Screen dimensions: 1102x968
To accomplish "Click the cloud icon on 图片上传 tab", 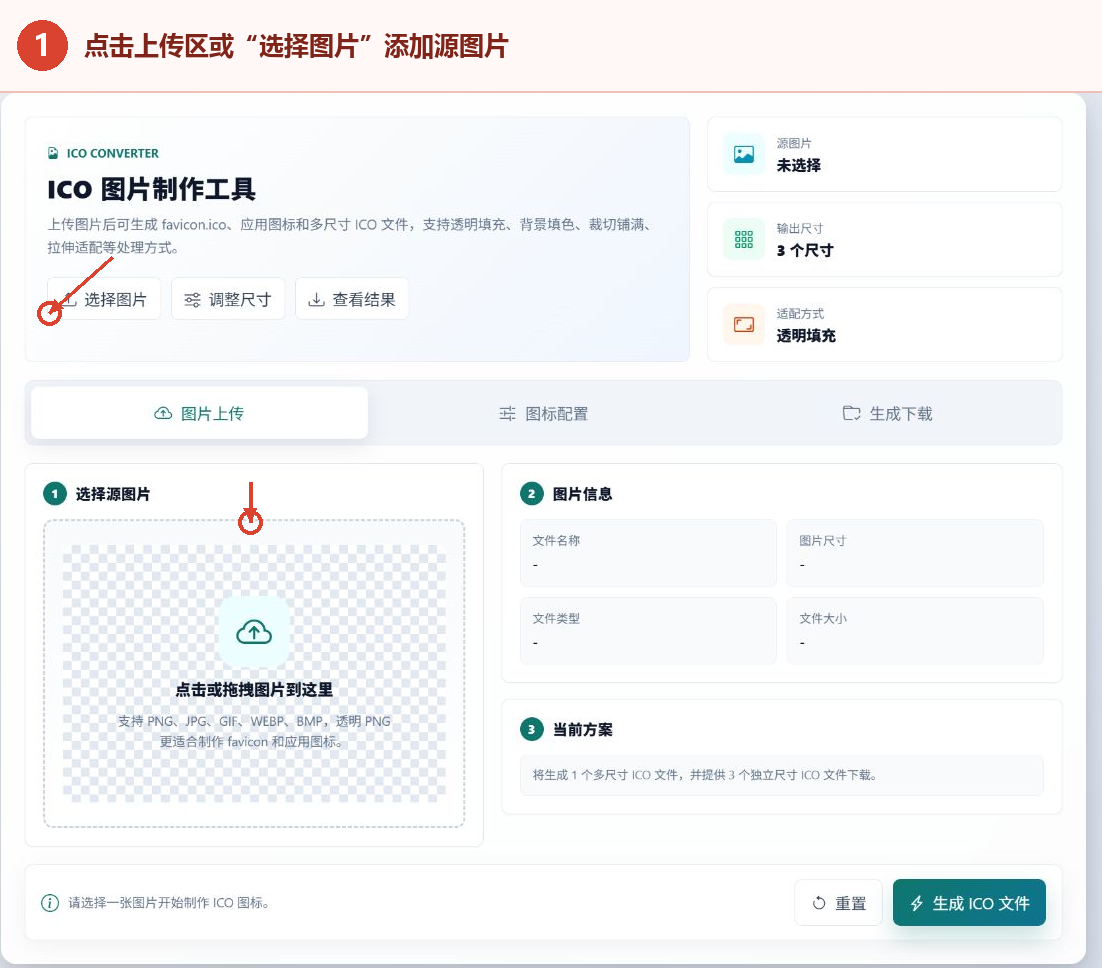I will 163,413.
